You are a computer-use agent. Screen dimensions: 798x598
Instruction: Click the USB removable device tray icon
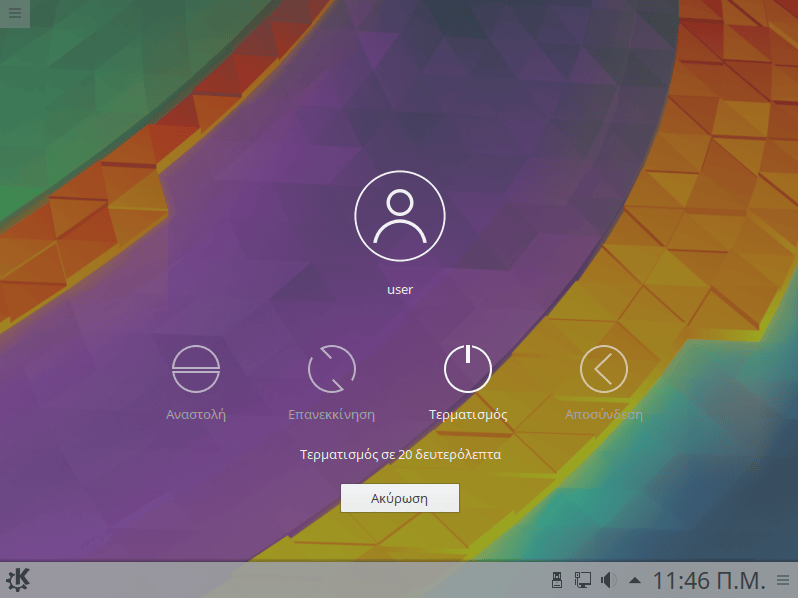tap(557, 580)
